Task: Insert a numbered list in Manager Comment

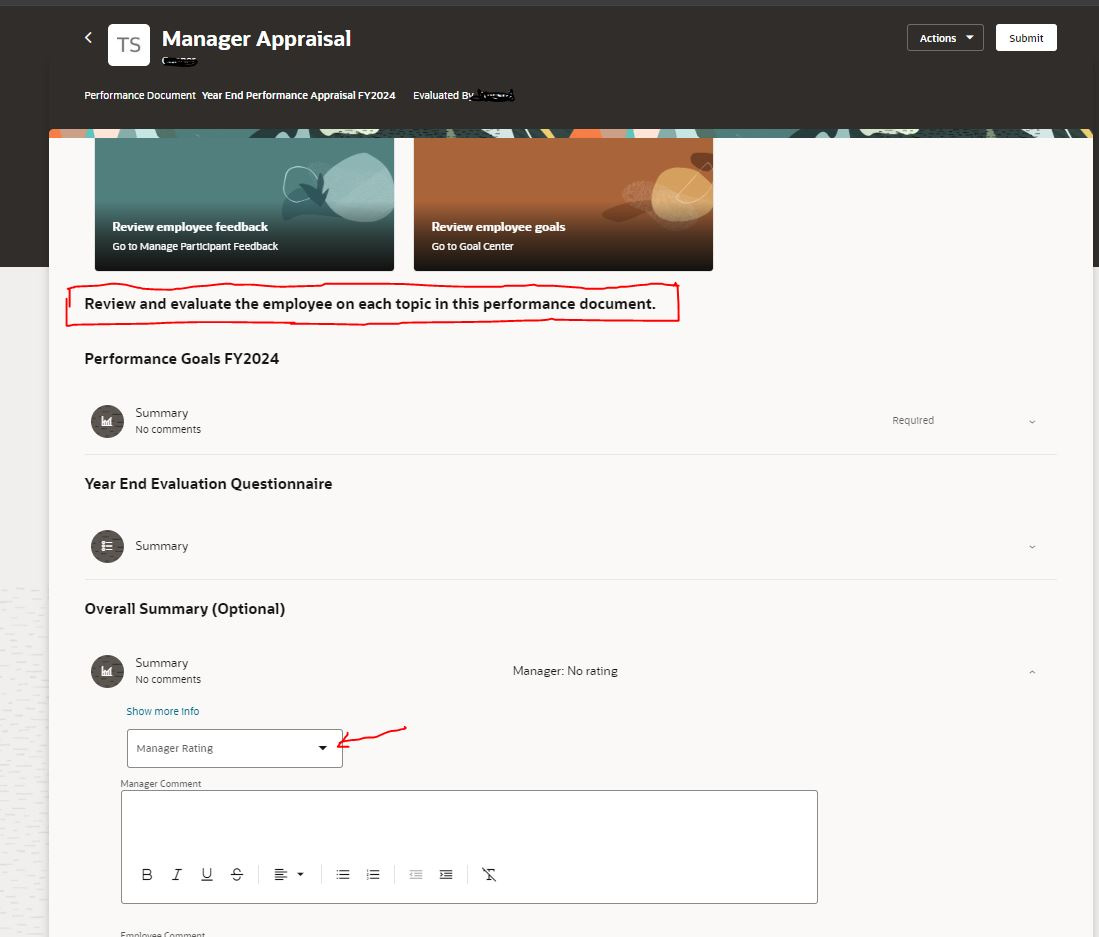Action: pos(373,874)
